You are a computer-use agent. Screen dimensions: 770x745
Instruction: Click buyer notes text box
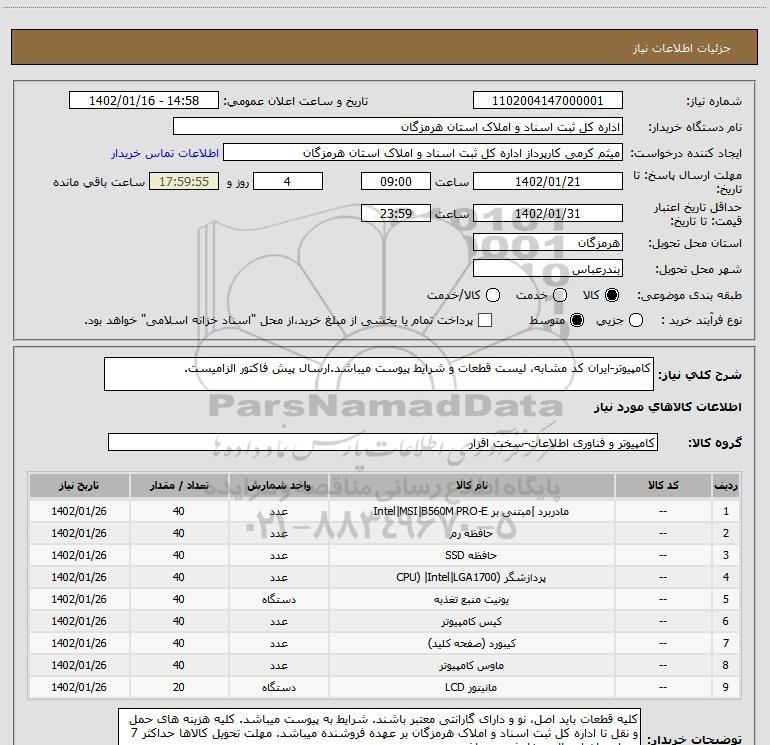click(379, 727)
